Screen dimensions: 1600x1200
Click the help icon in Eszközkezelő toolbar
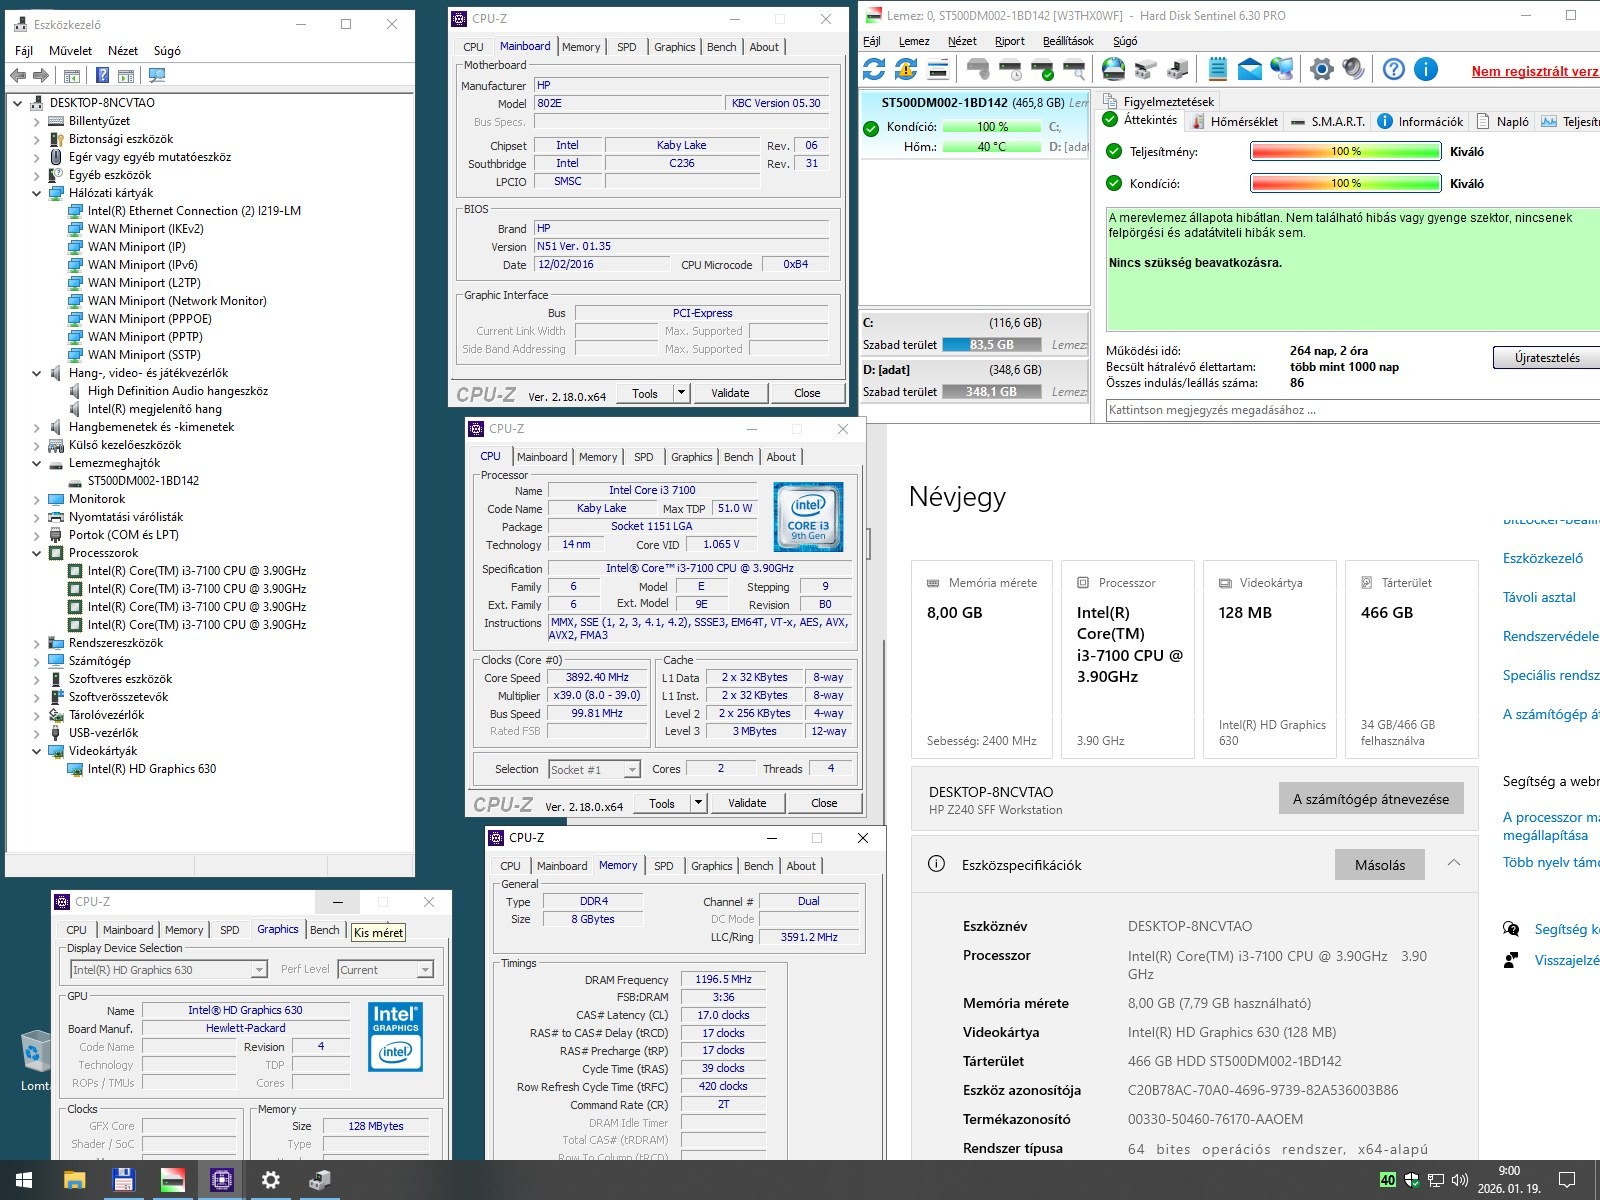click(x=102, y=76)
